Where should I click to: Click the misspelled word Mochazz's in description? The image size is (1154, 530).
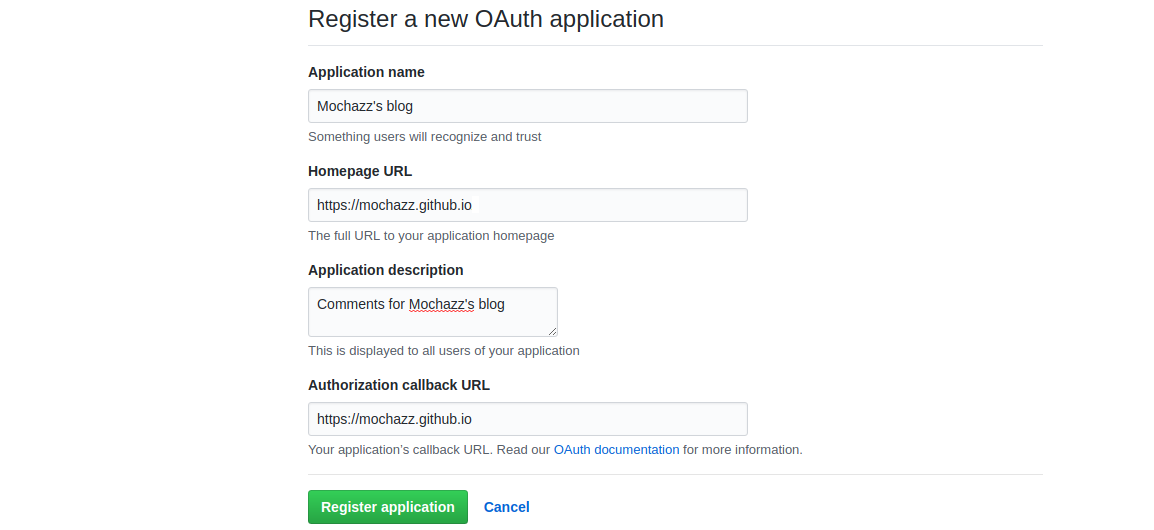[442, 304]
